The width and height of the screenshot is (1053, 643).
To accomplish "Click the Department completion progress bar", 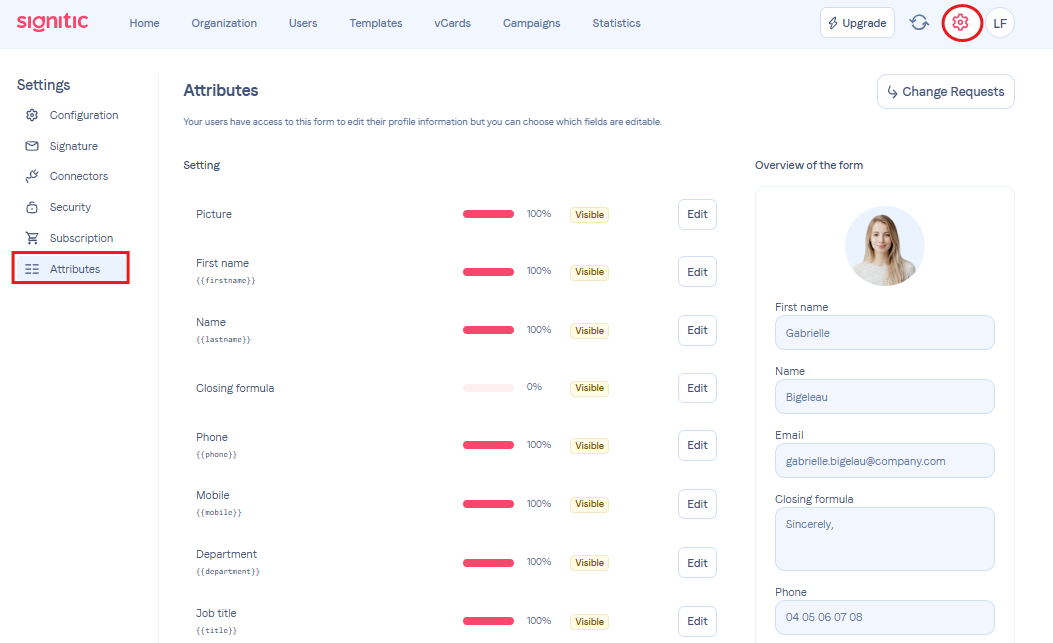I will [488, 562].
